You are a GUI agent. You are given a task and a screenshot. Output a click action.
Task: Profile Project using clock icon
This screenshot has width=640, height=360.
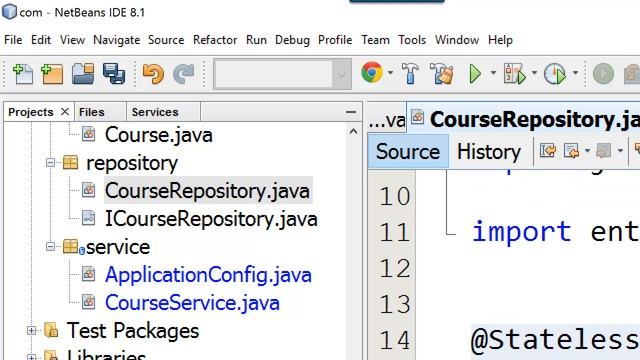(555, 74)
